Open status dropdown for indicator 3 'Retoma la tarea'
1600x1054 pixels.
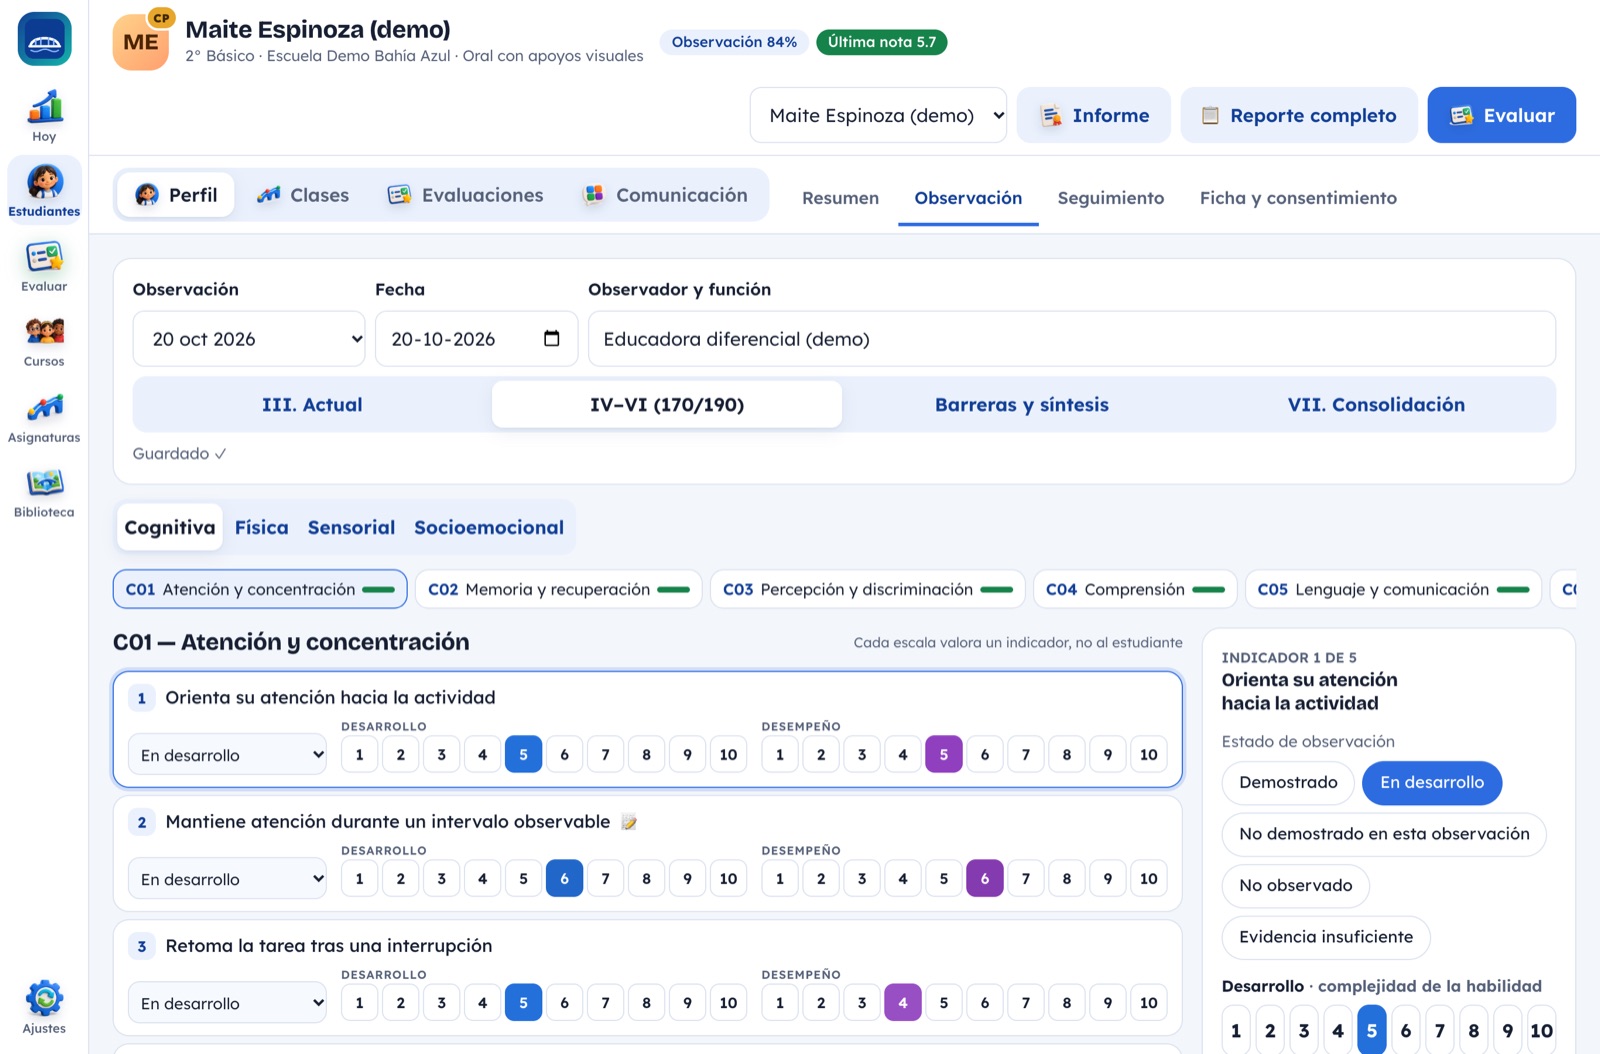point(227,1003)
